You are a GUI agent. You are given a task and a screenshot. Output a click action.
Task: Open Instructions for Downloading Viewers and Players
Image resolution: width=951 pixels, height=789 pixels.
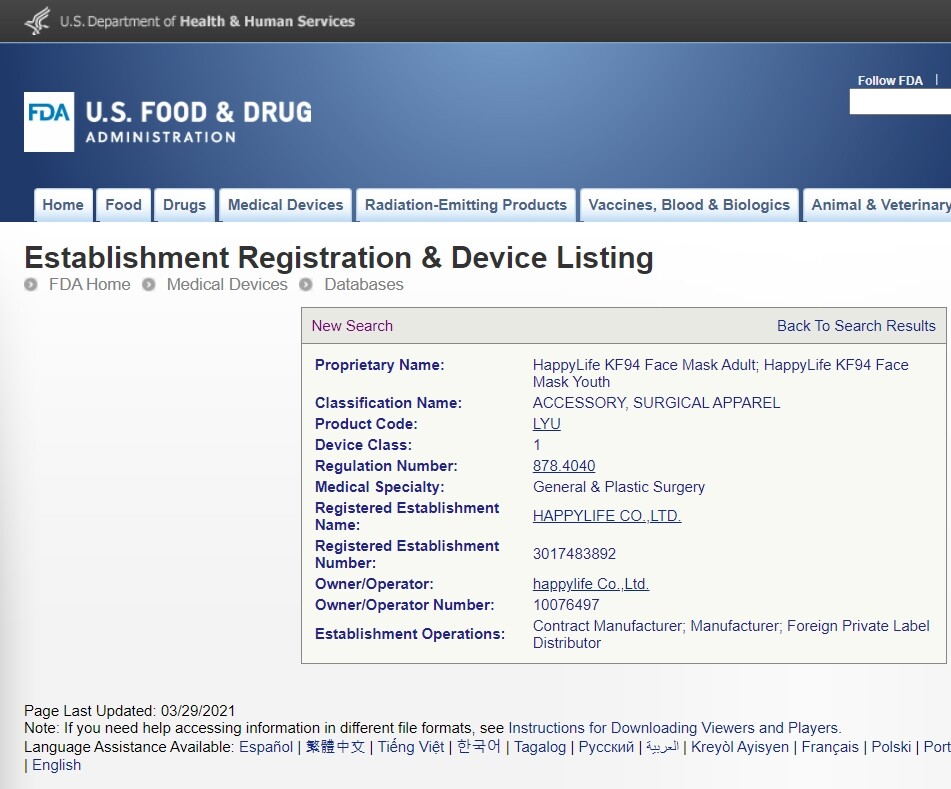tap(674, 728)
